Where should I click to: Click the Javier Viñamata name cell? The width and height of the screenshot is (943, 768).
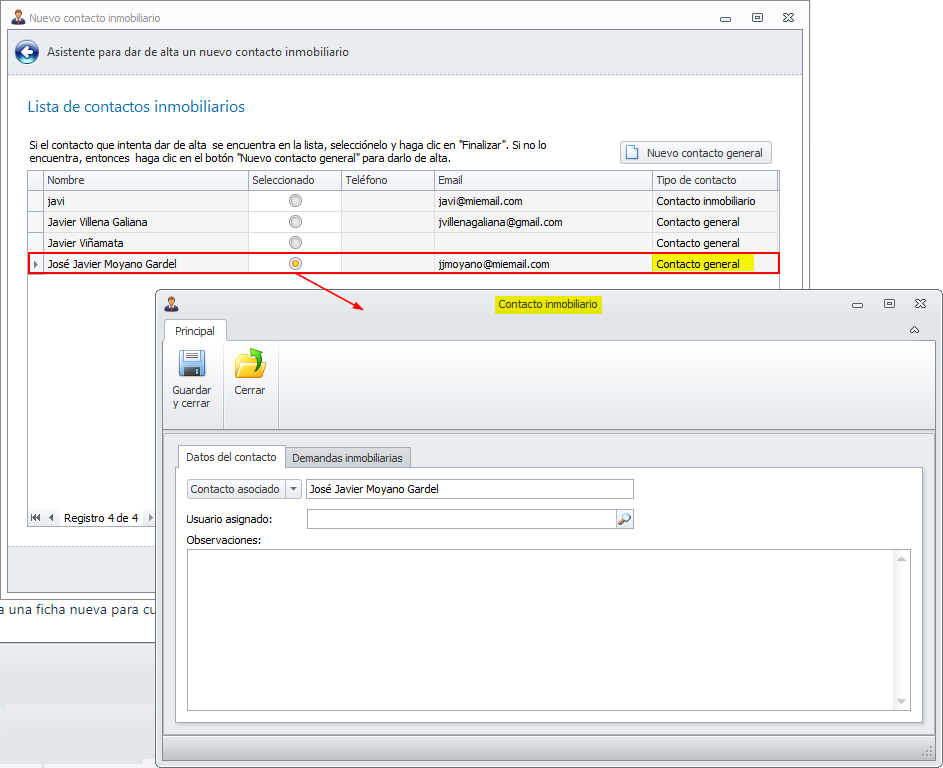(146, 243)
